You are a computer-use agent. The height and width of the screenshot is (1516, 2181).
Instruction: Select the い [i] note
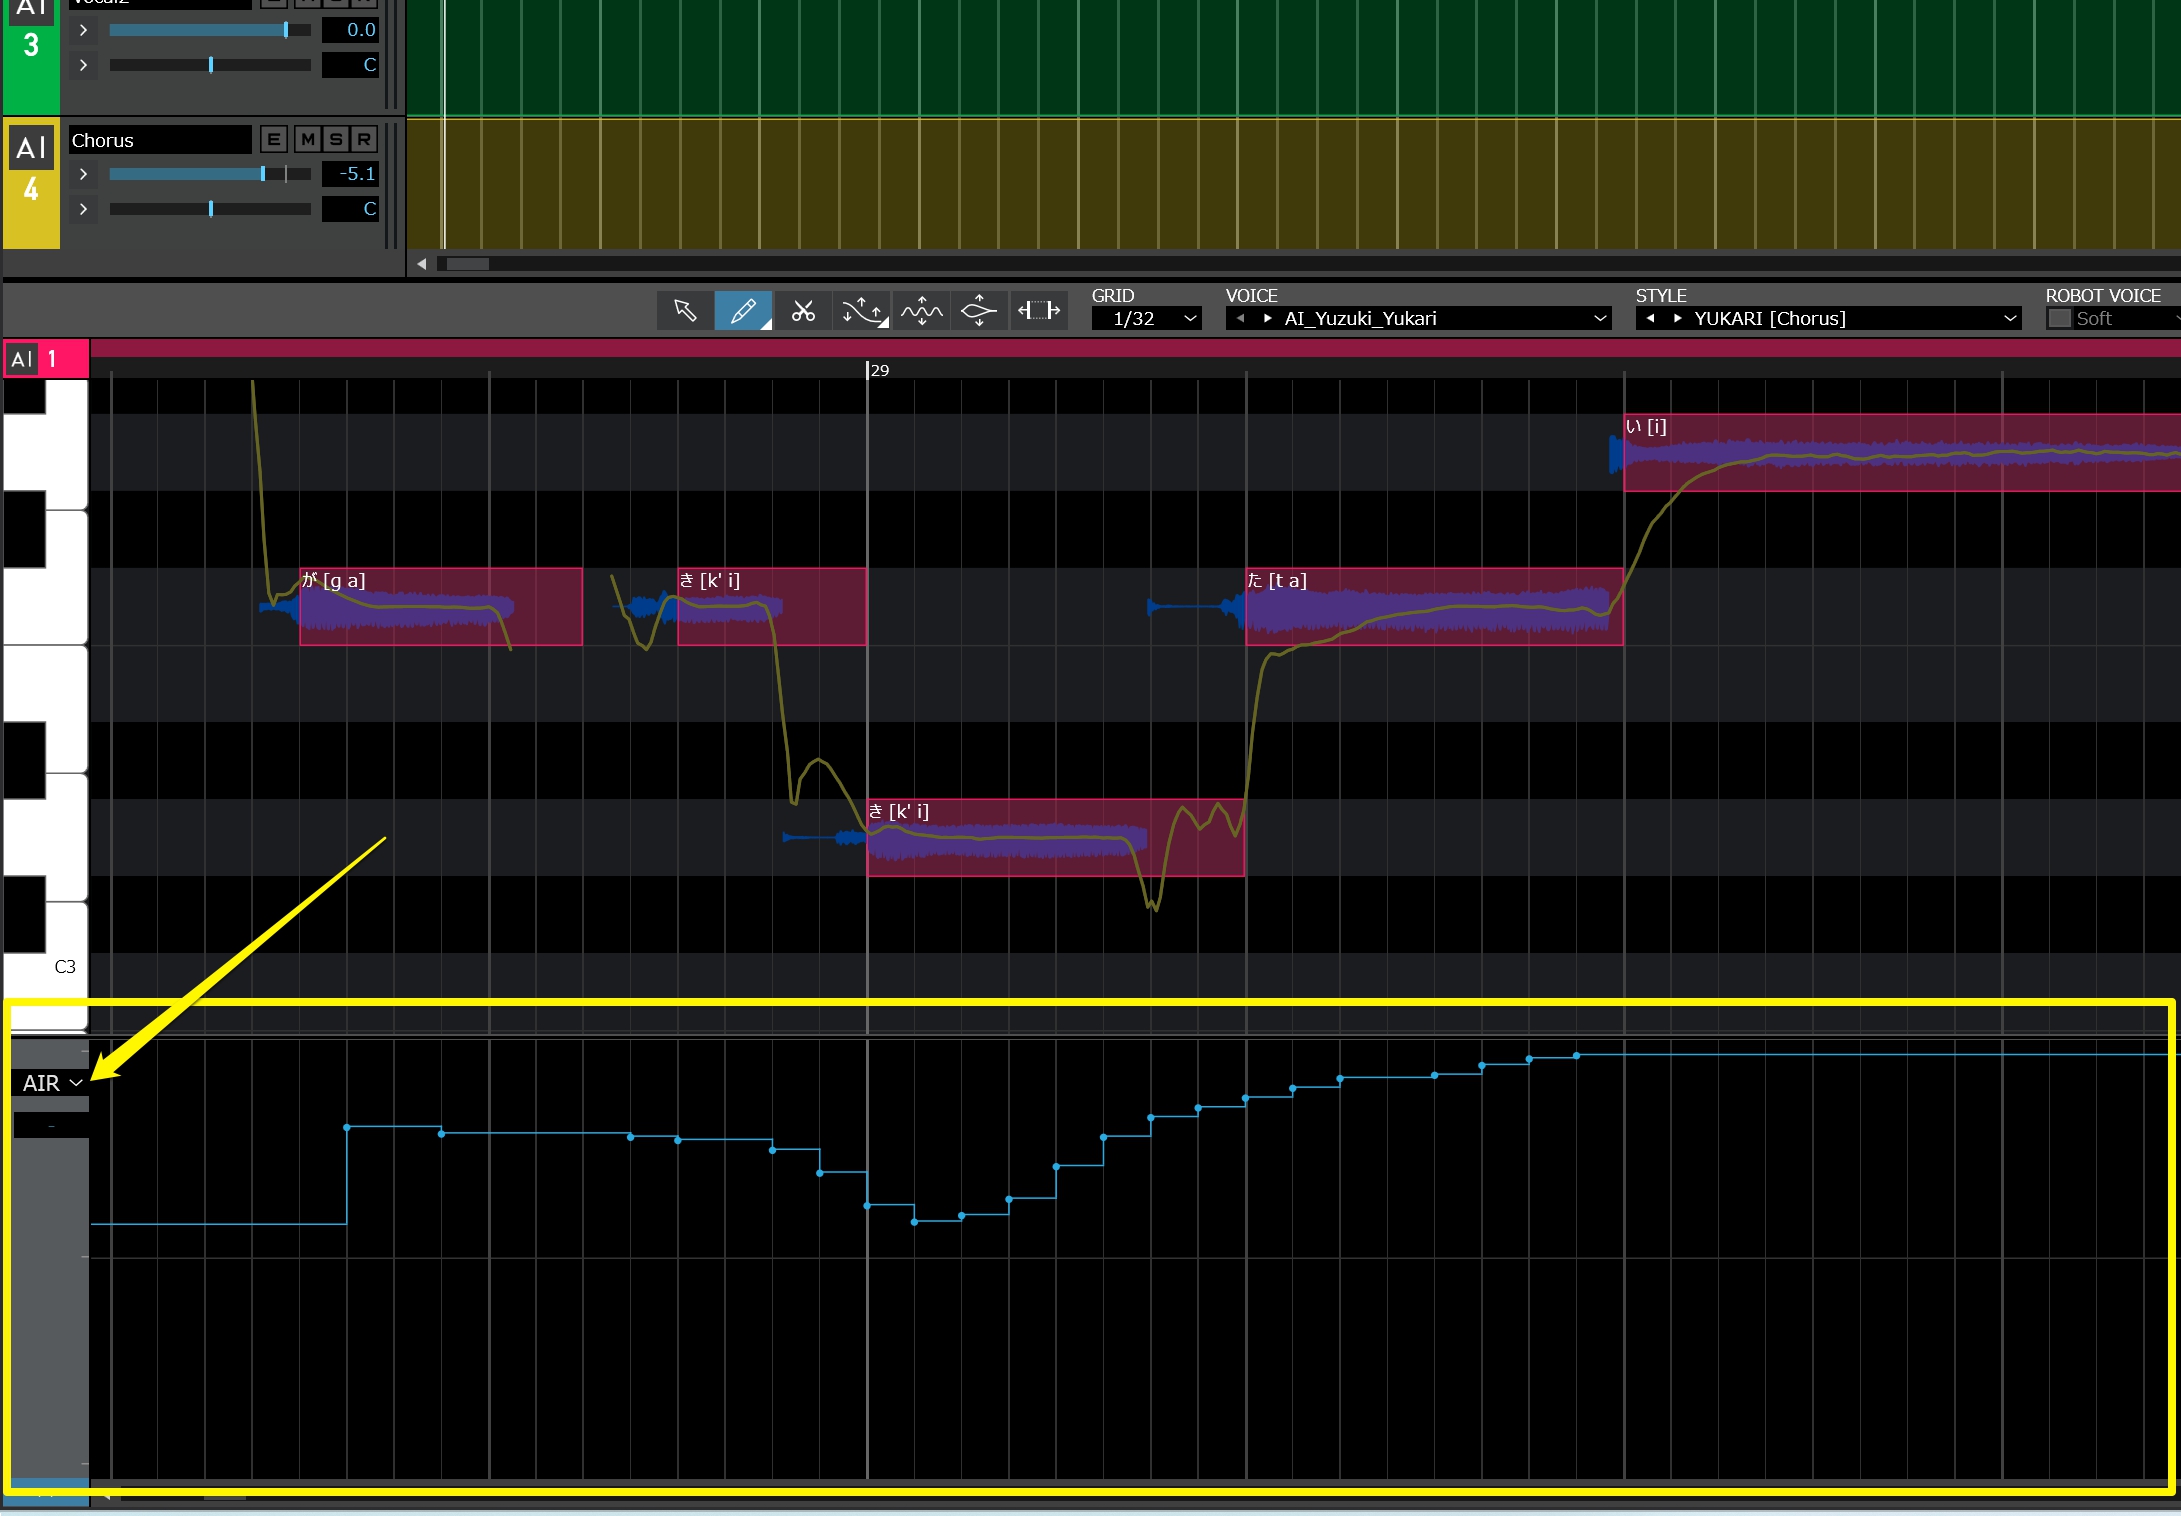[1902, 452]
